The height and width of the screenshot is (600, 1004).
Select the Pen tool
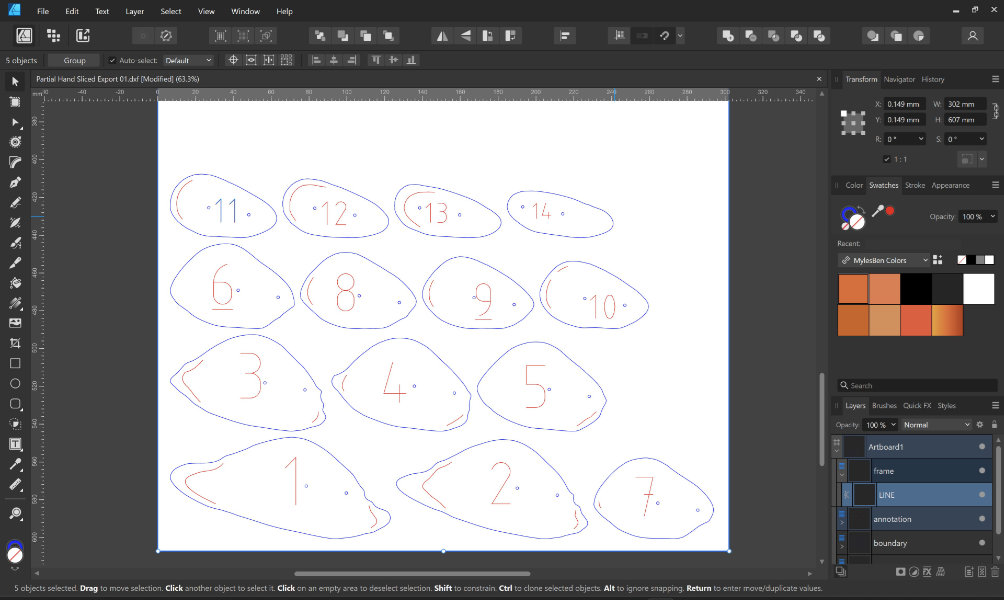pyautogui.click(x=15, y=182)
